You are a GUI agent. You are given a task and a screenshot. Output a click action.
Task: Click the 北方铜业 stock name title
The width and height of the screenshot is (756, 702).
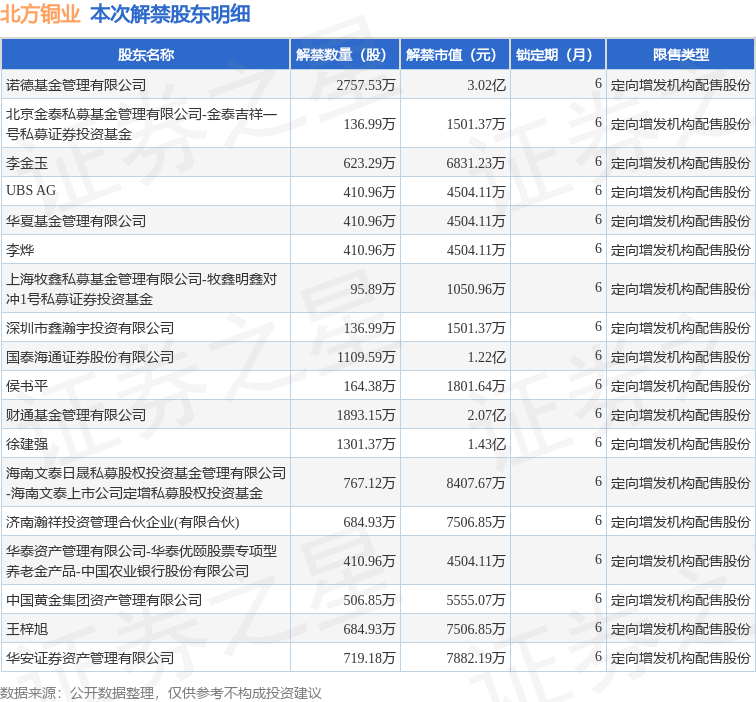point(41,14)
